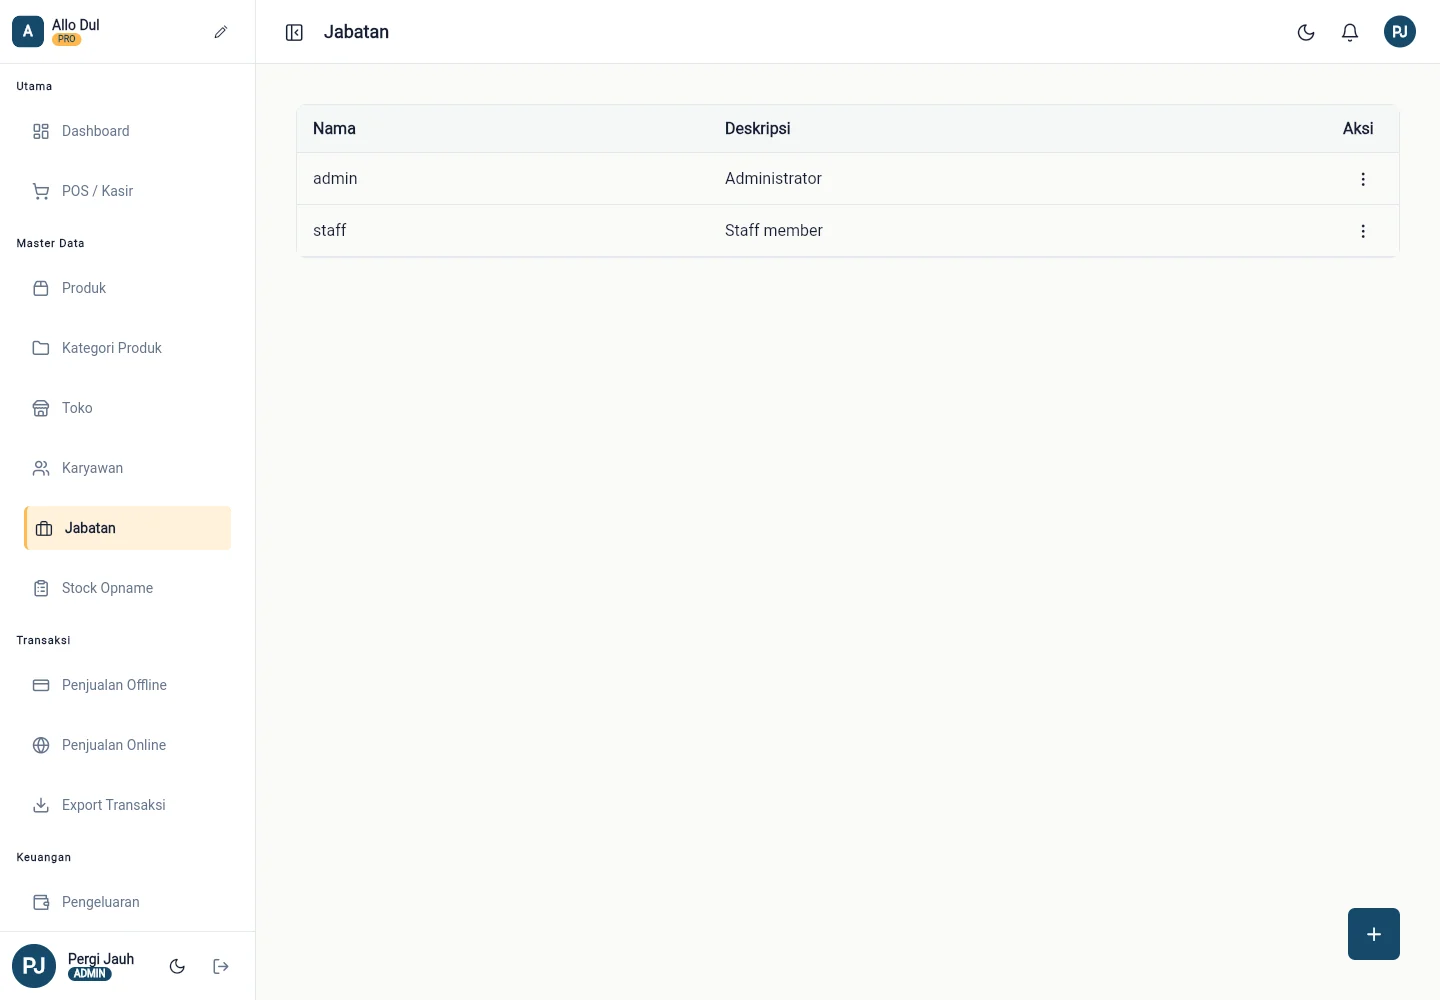
Task: Open PJ avatar menu in header
Action: pyautogui.click(x=1400, y=32)
